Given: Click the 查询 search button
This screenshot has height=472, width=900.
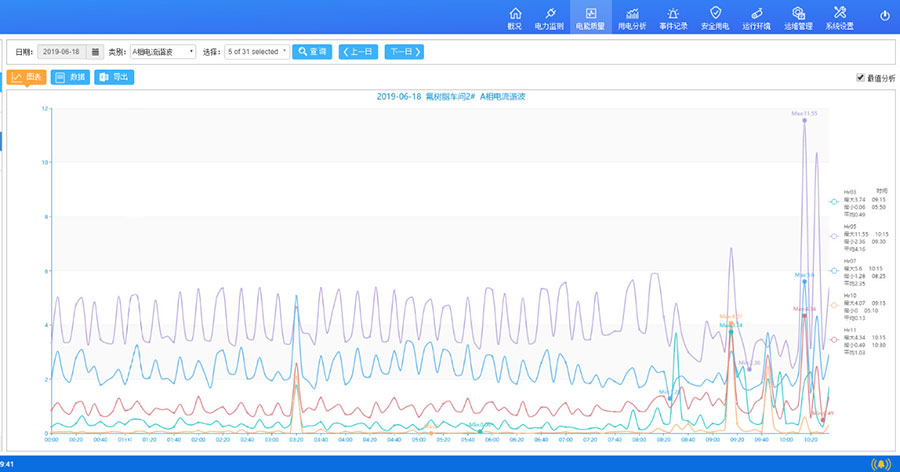Looking at the screenshot, I should point(312,51).
